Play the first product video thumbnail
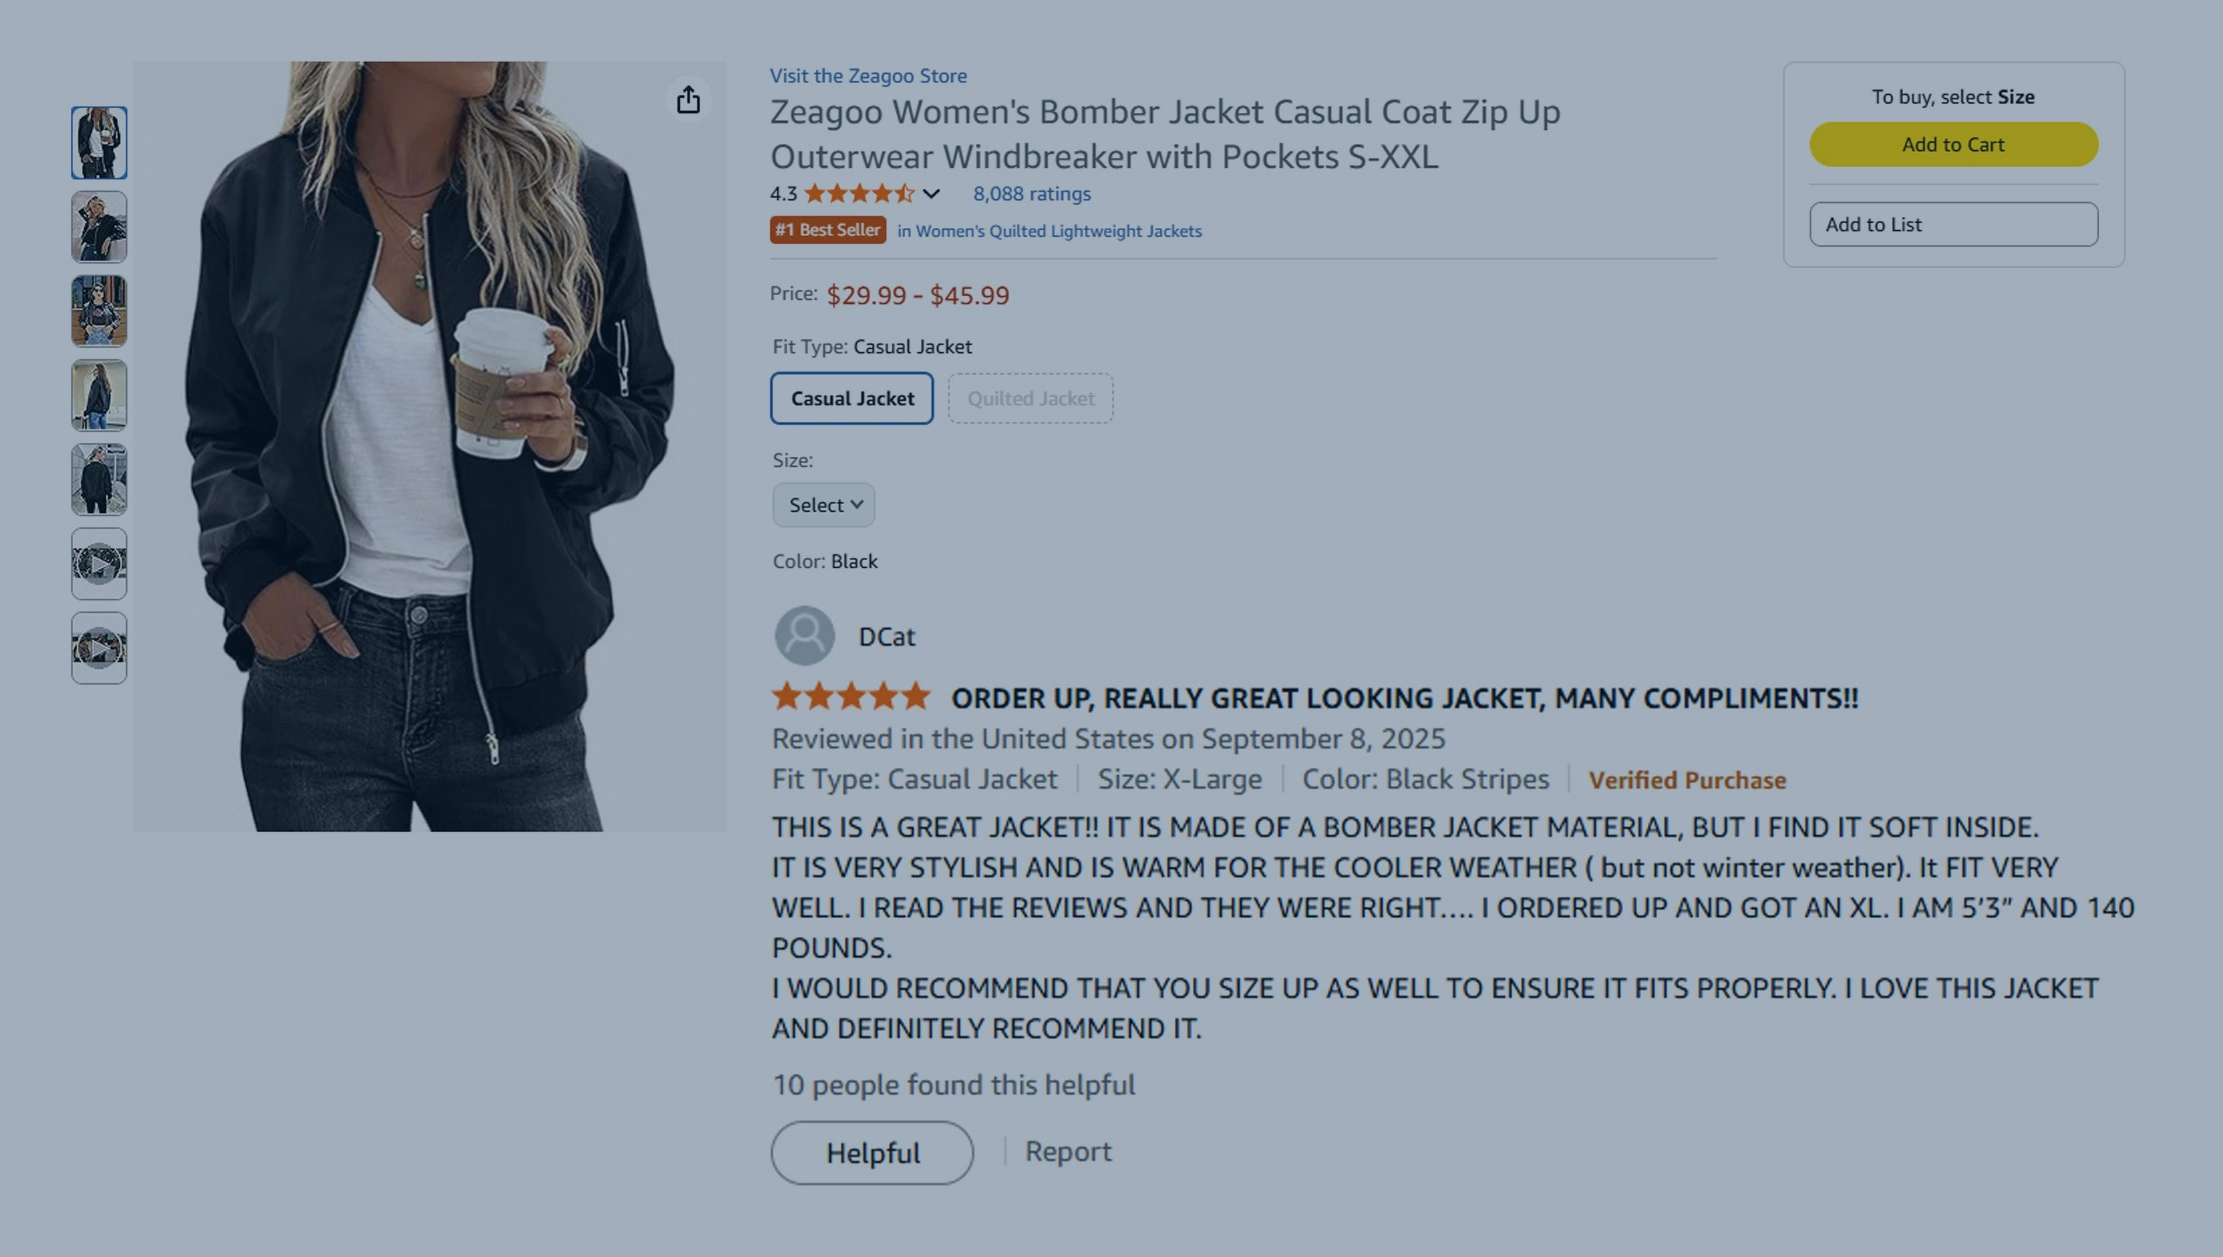The height and width of the screenshot is (1257, 2223). pyautogui.click(x=99, y=564)
